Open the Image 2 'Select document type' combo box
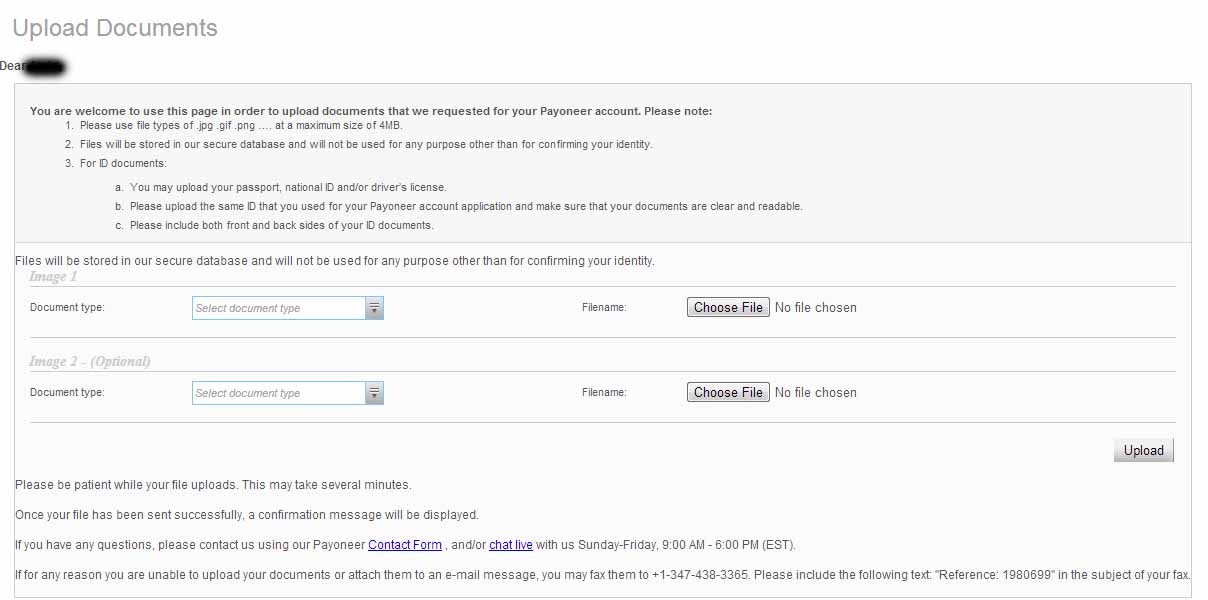This screenshot has width=1208, height=600. (279, 393)
